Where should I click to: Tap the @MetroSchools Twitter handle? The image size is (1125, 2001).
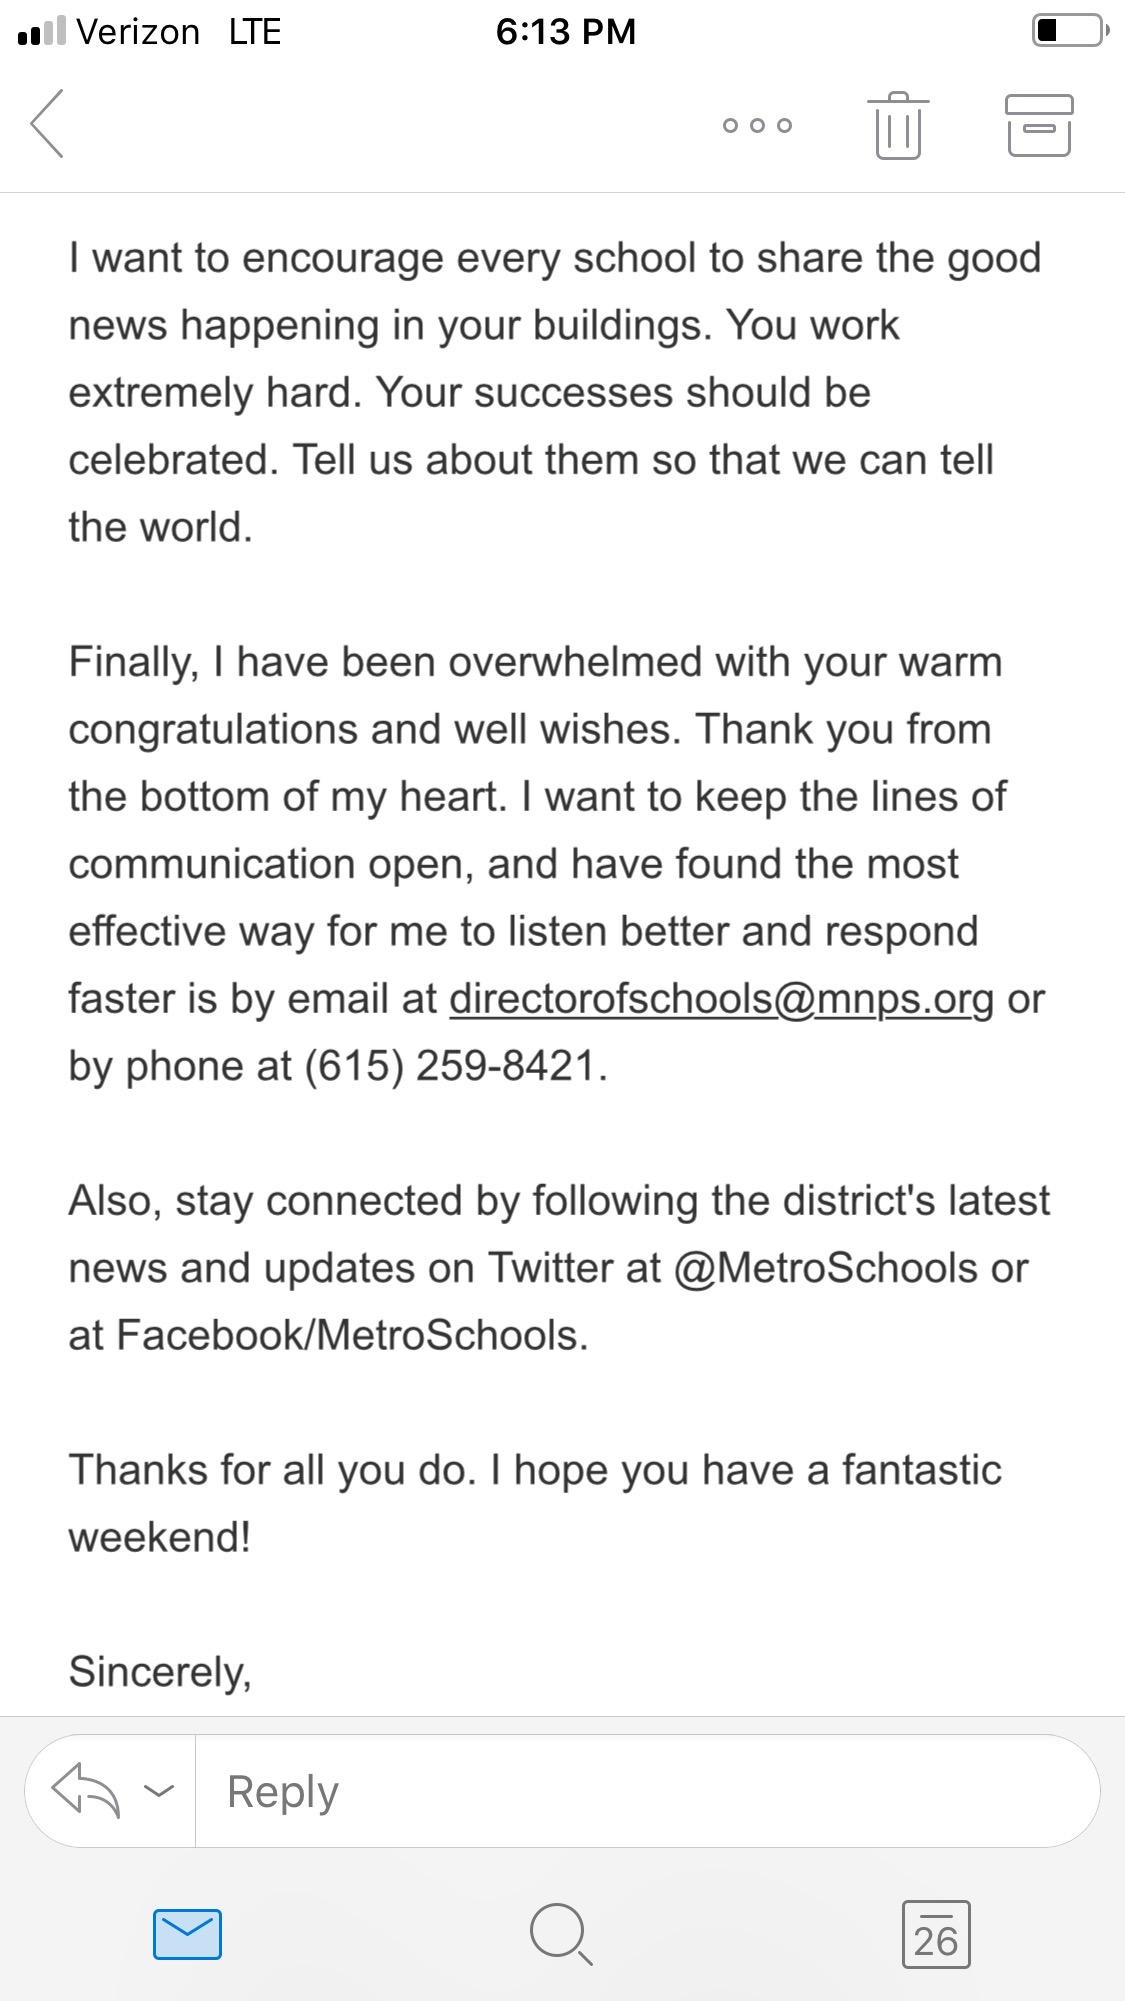[826, 1268]
